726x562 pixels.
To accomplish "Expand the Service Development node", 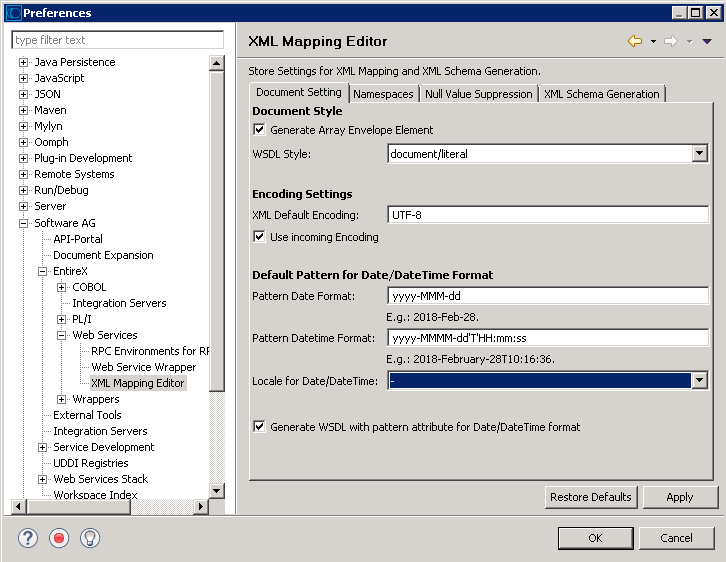I will 42,447.
